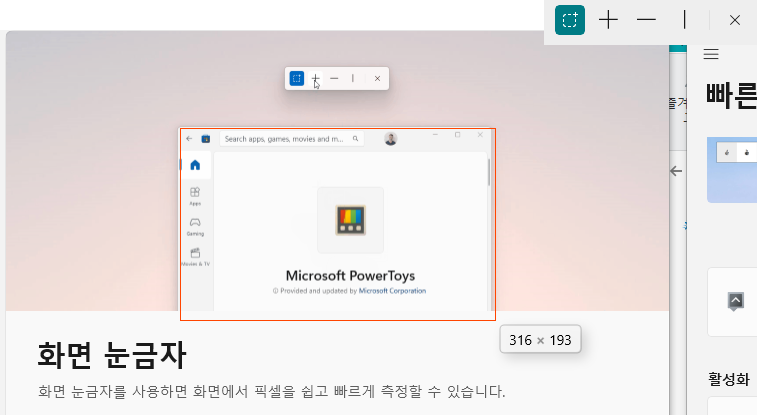Click the 활성화 label in the right window

click(x=729, y=379)
